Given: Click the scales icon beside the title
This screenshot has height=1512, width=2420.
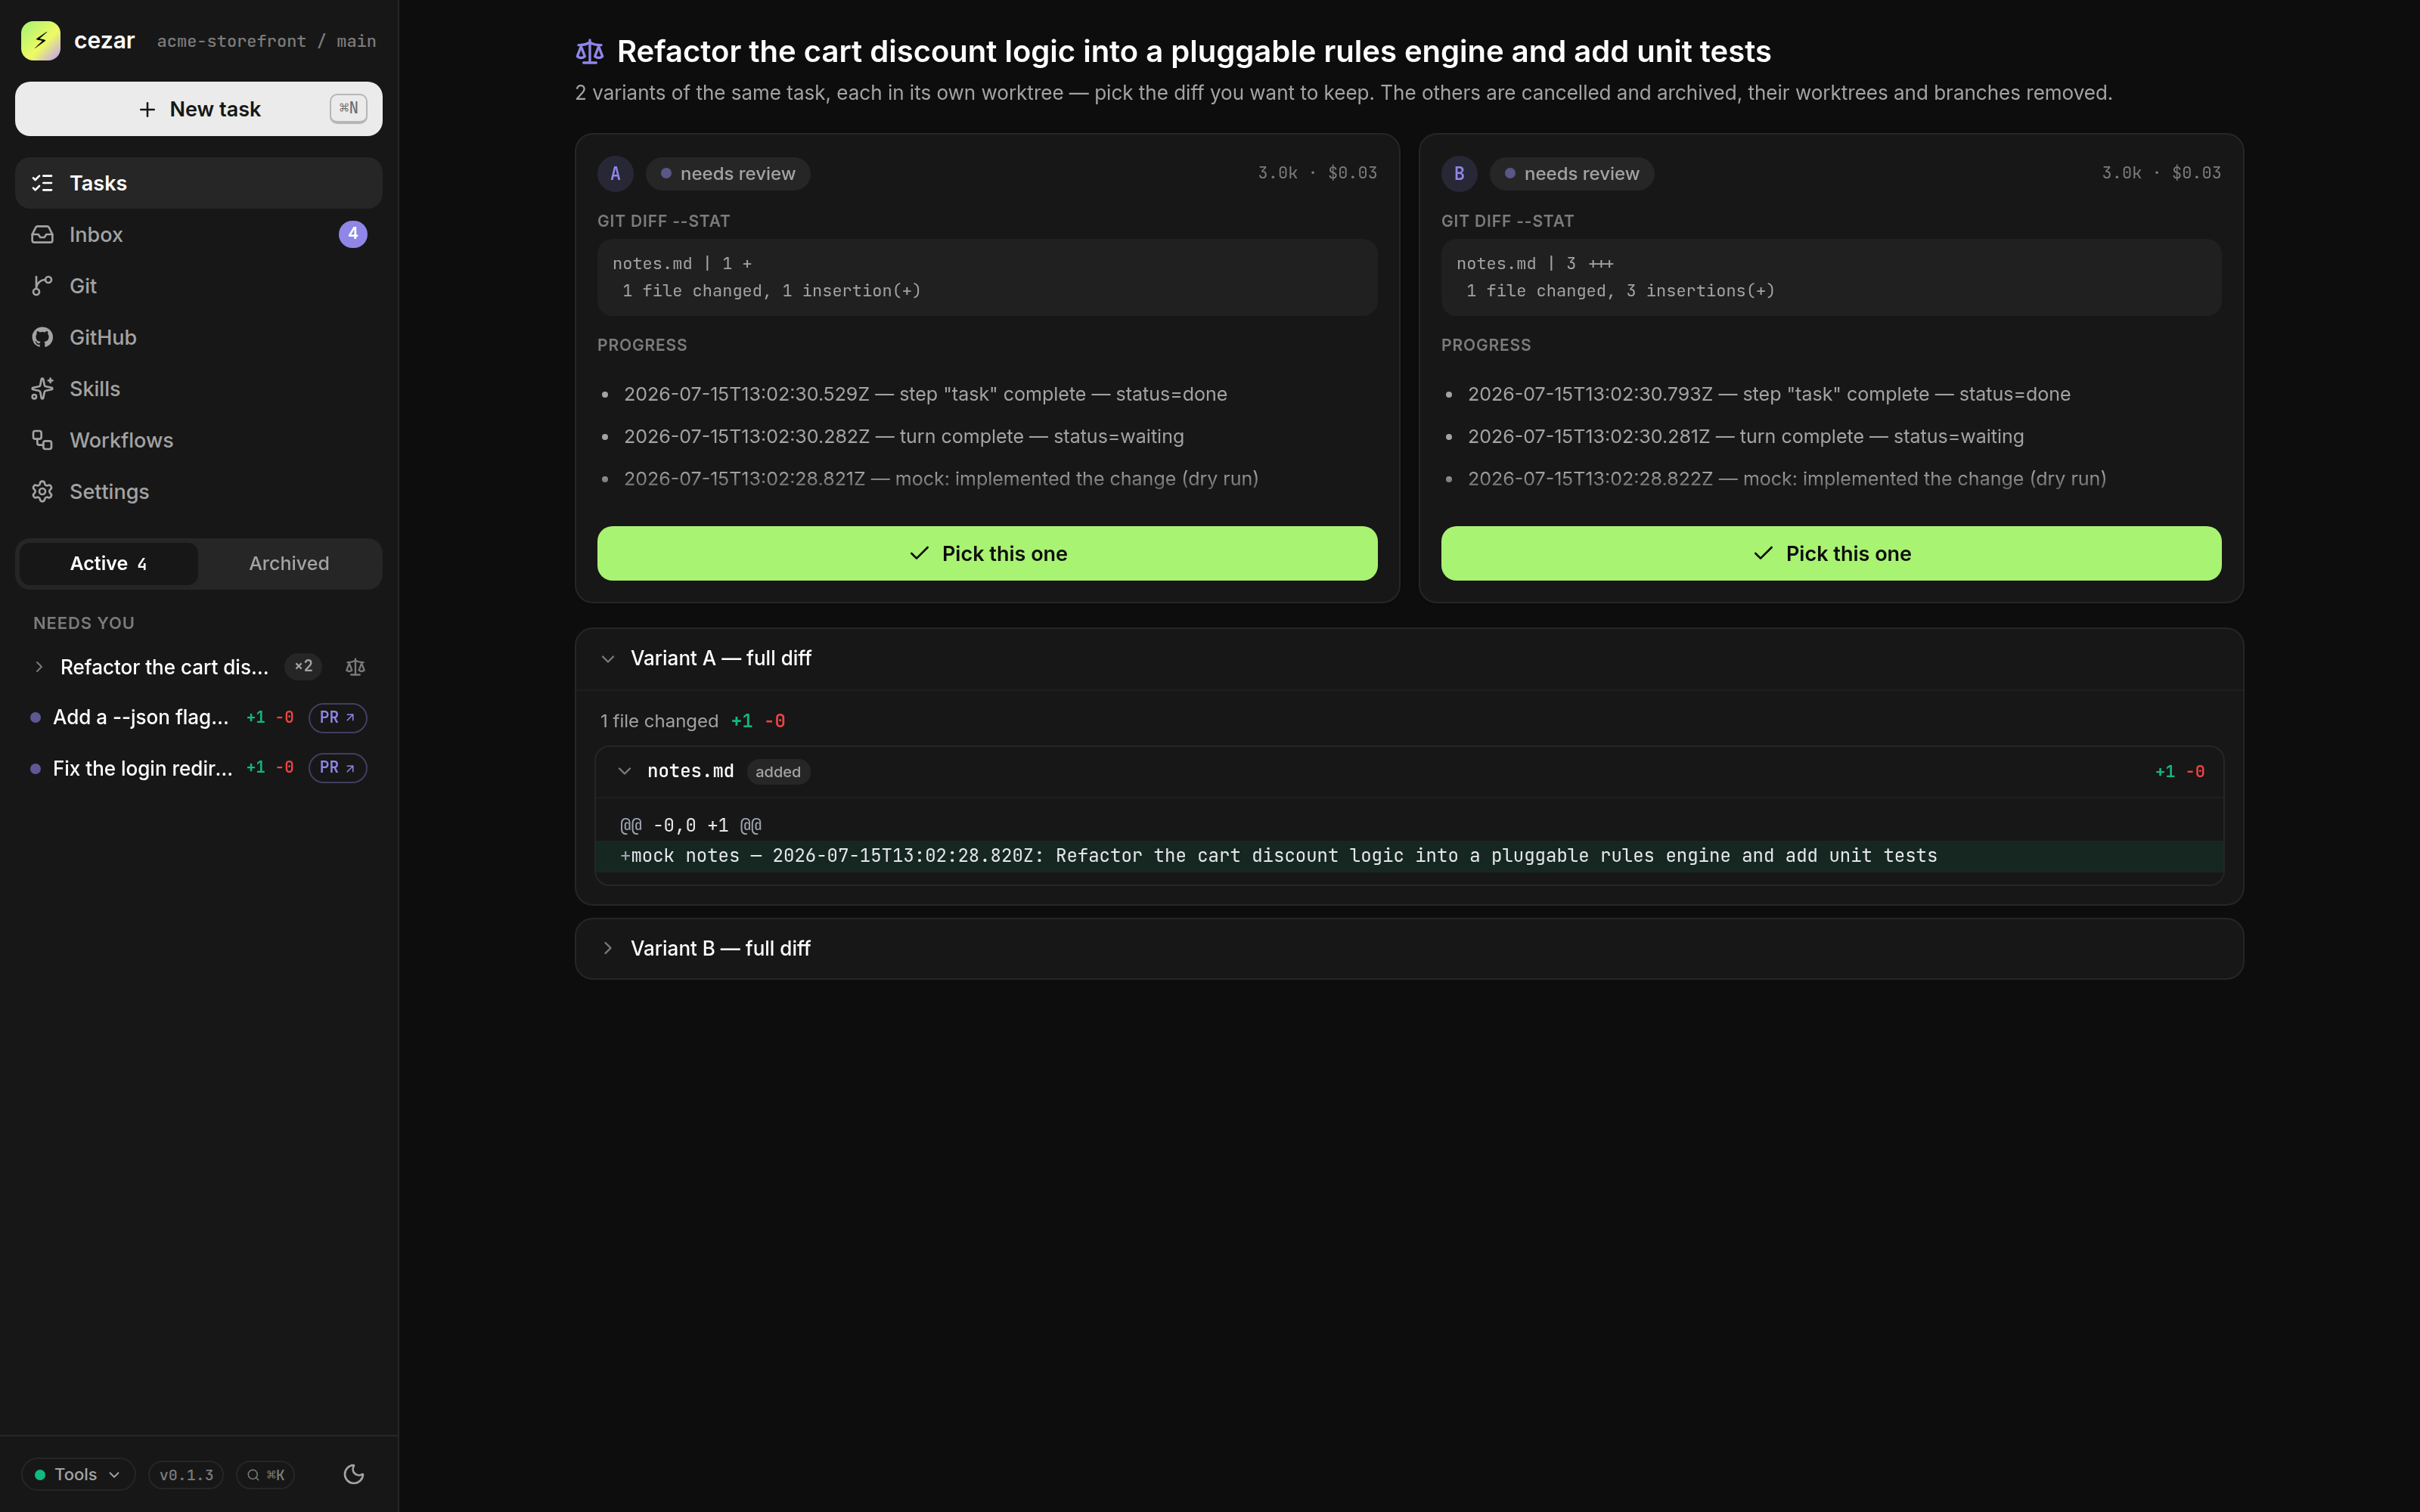Looking at the screenshot, I should 590,51.
